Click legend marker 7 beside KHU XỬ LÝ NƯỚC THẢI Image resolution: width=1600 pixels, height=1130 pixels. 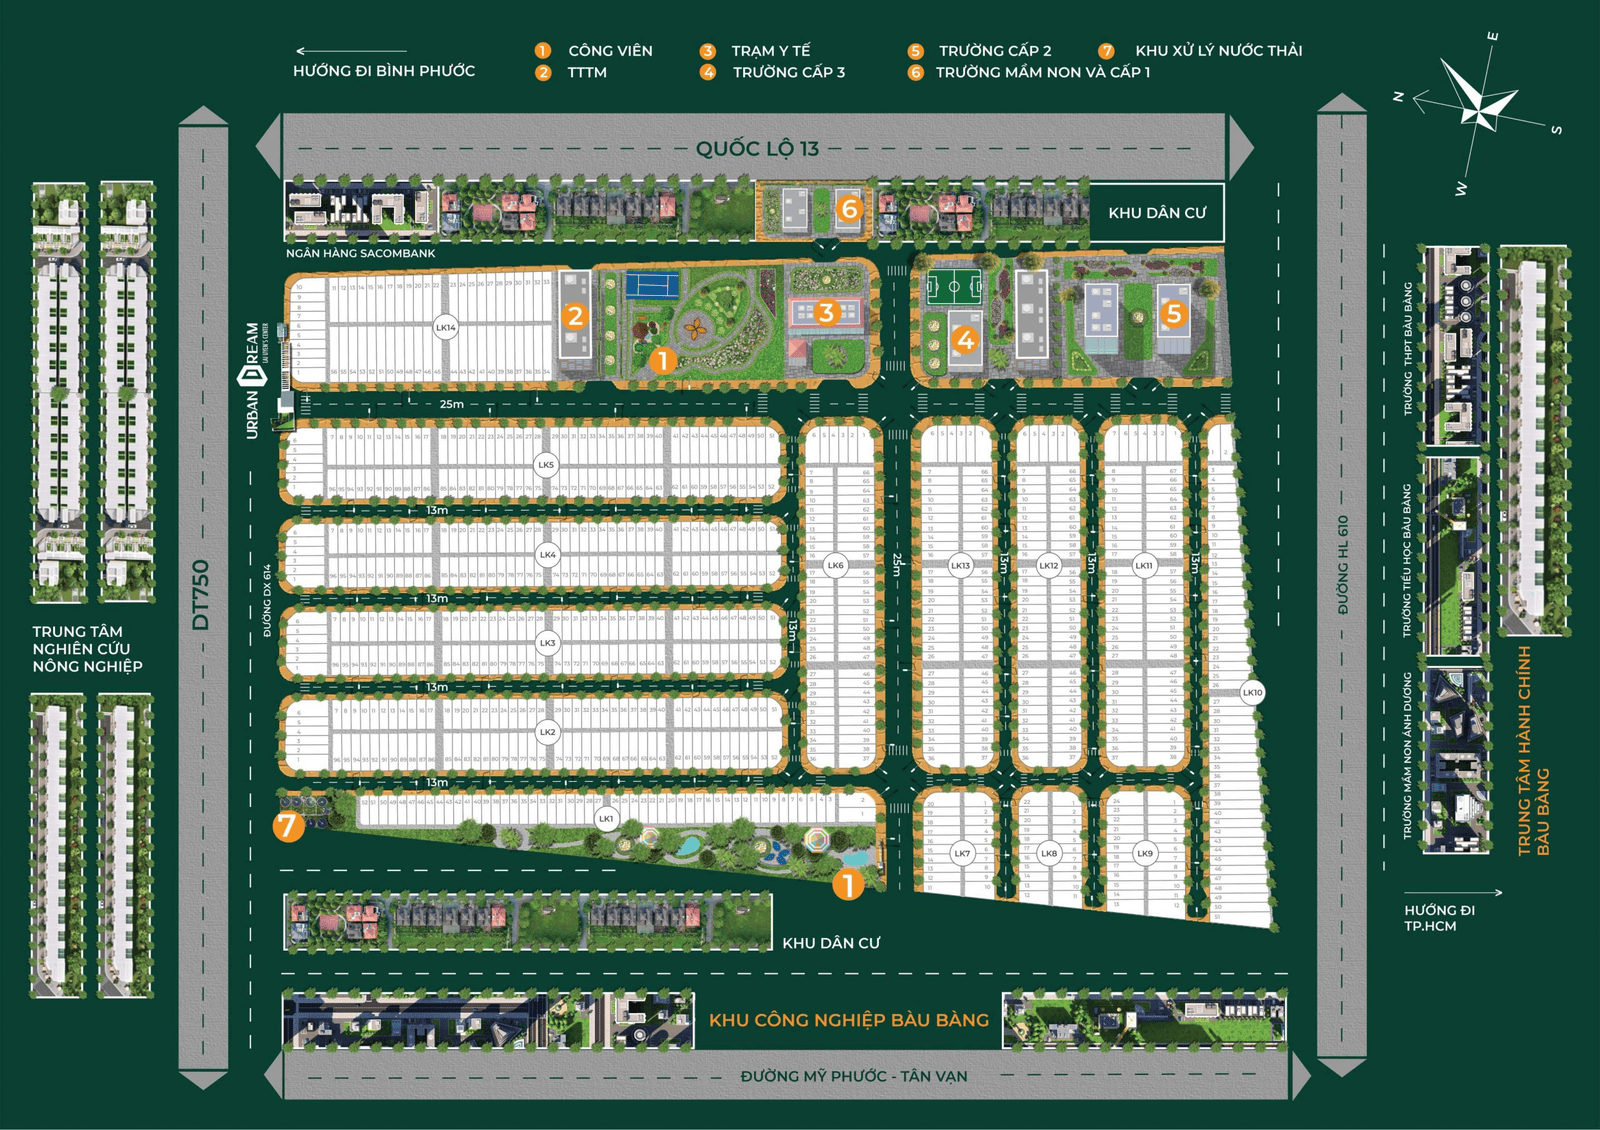point(1106,51)
